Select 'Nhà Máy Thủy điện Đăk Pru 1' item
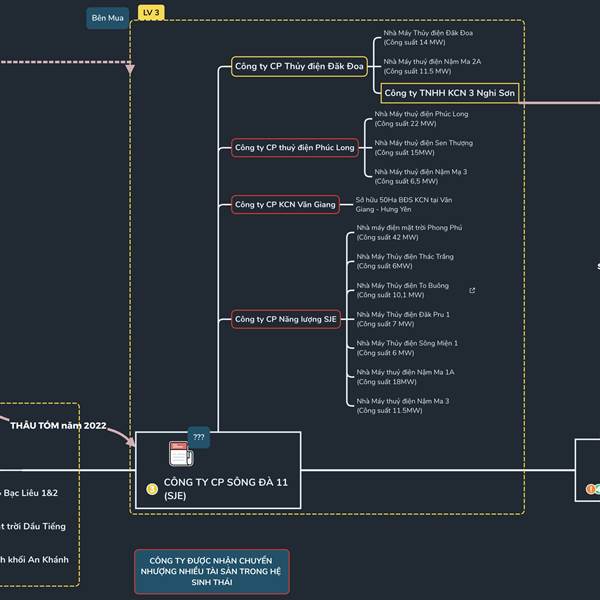 403,319
